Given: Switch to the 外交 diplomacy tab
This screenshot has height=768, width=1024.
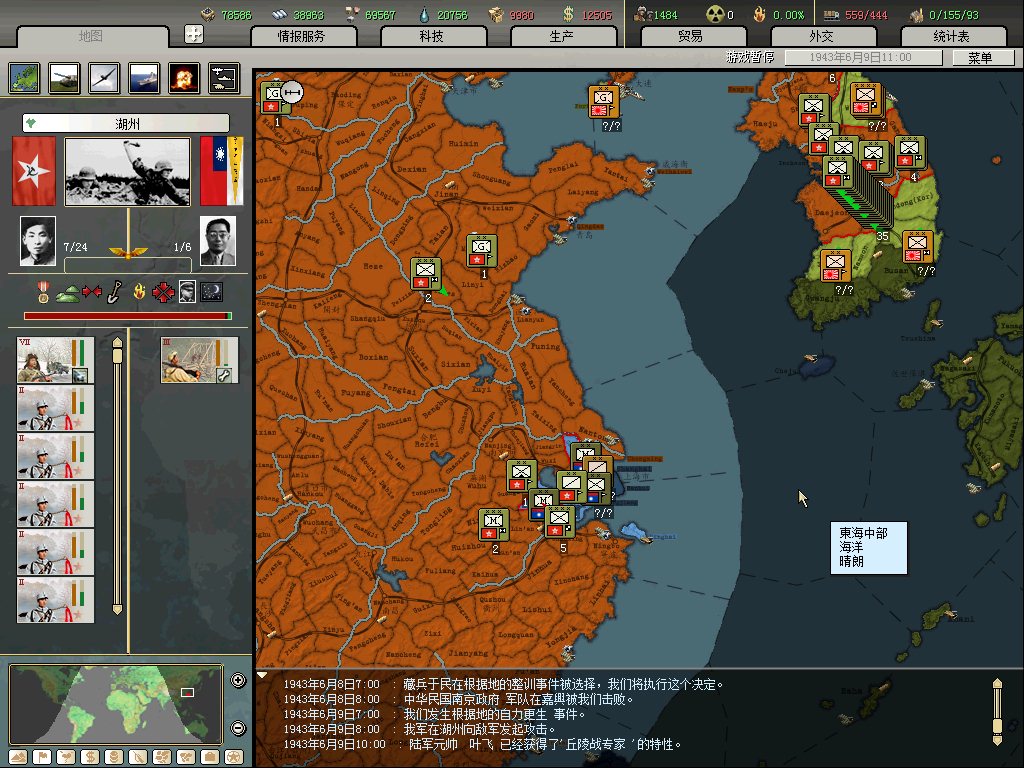Looking at the screenshot, I should click(819, 36).
